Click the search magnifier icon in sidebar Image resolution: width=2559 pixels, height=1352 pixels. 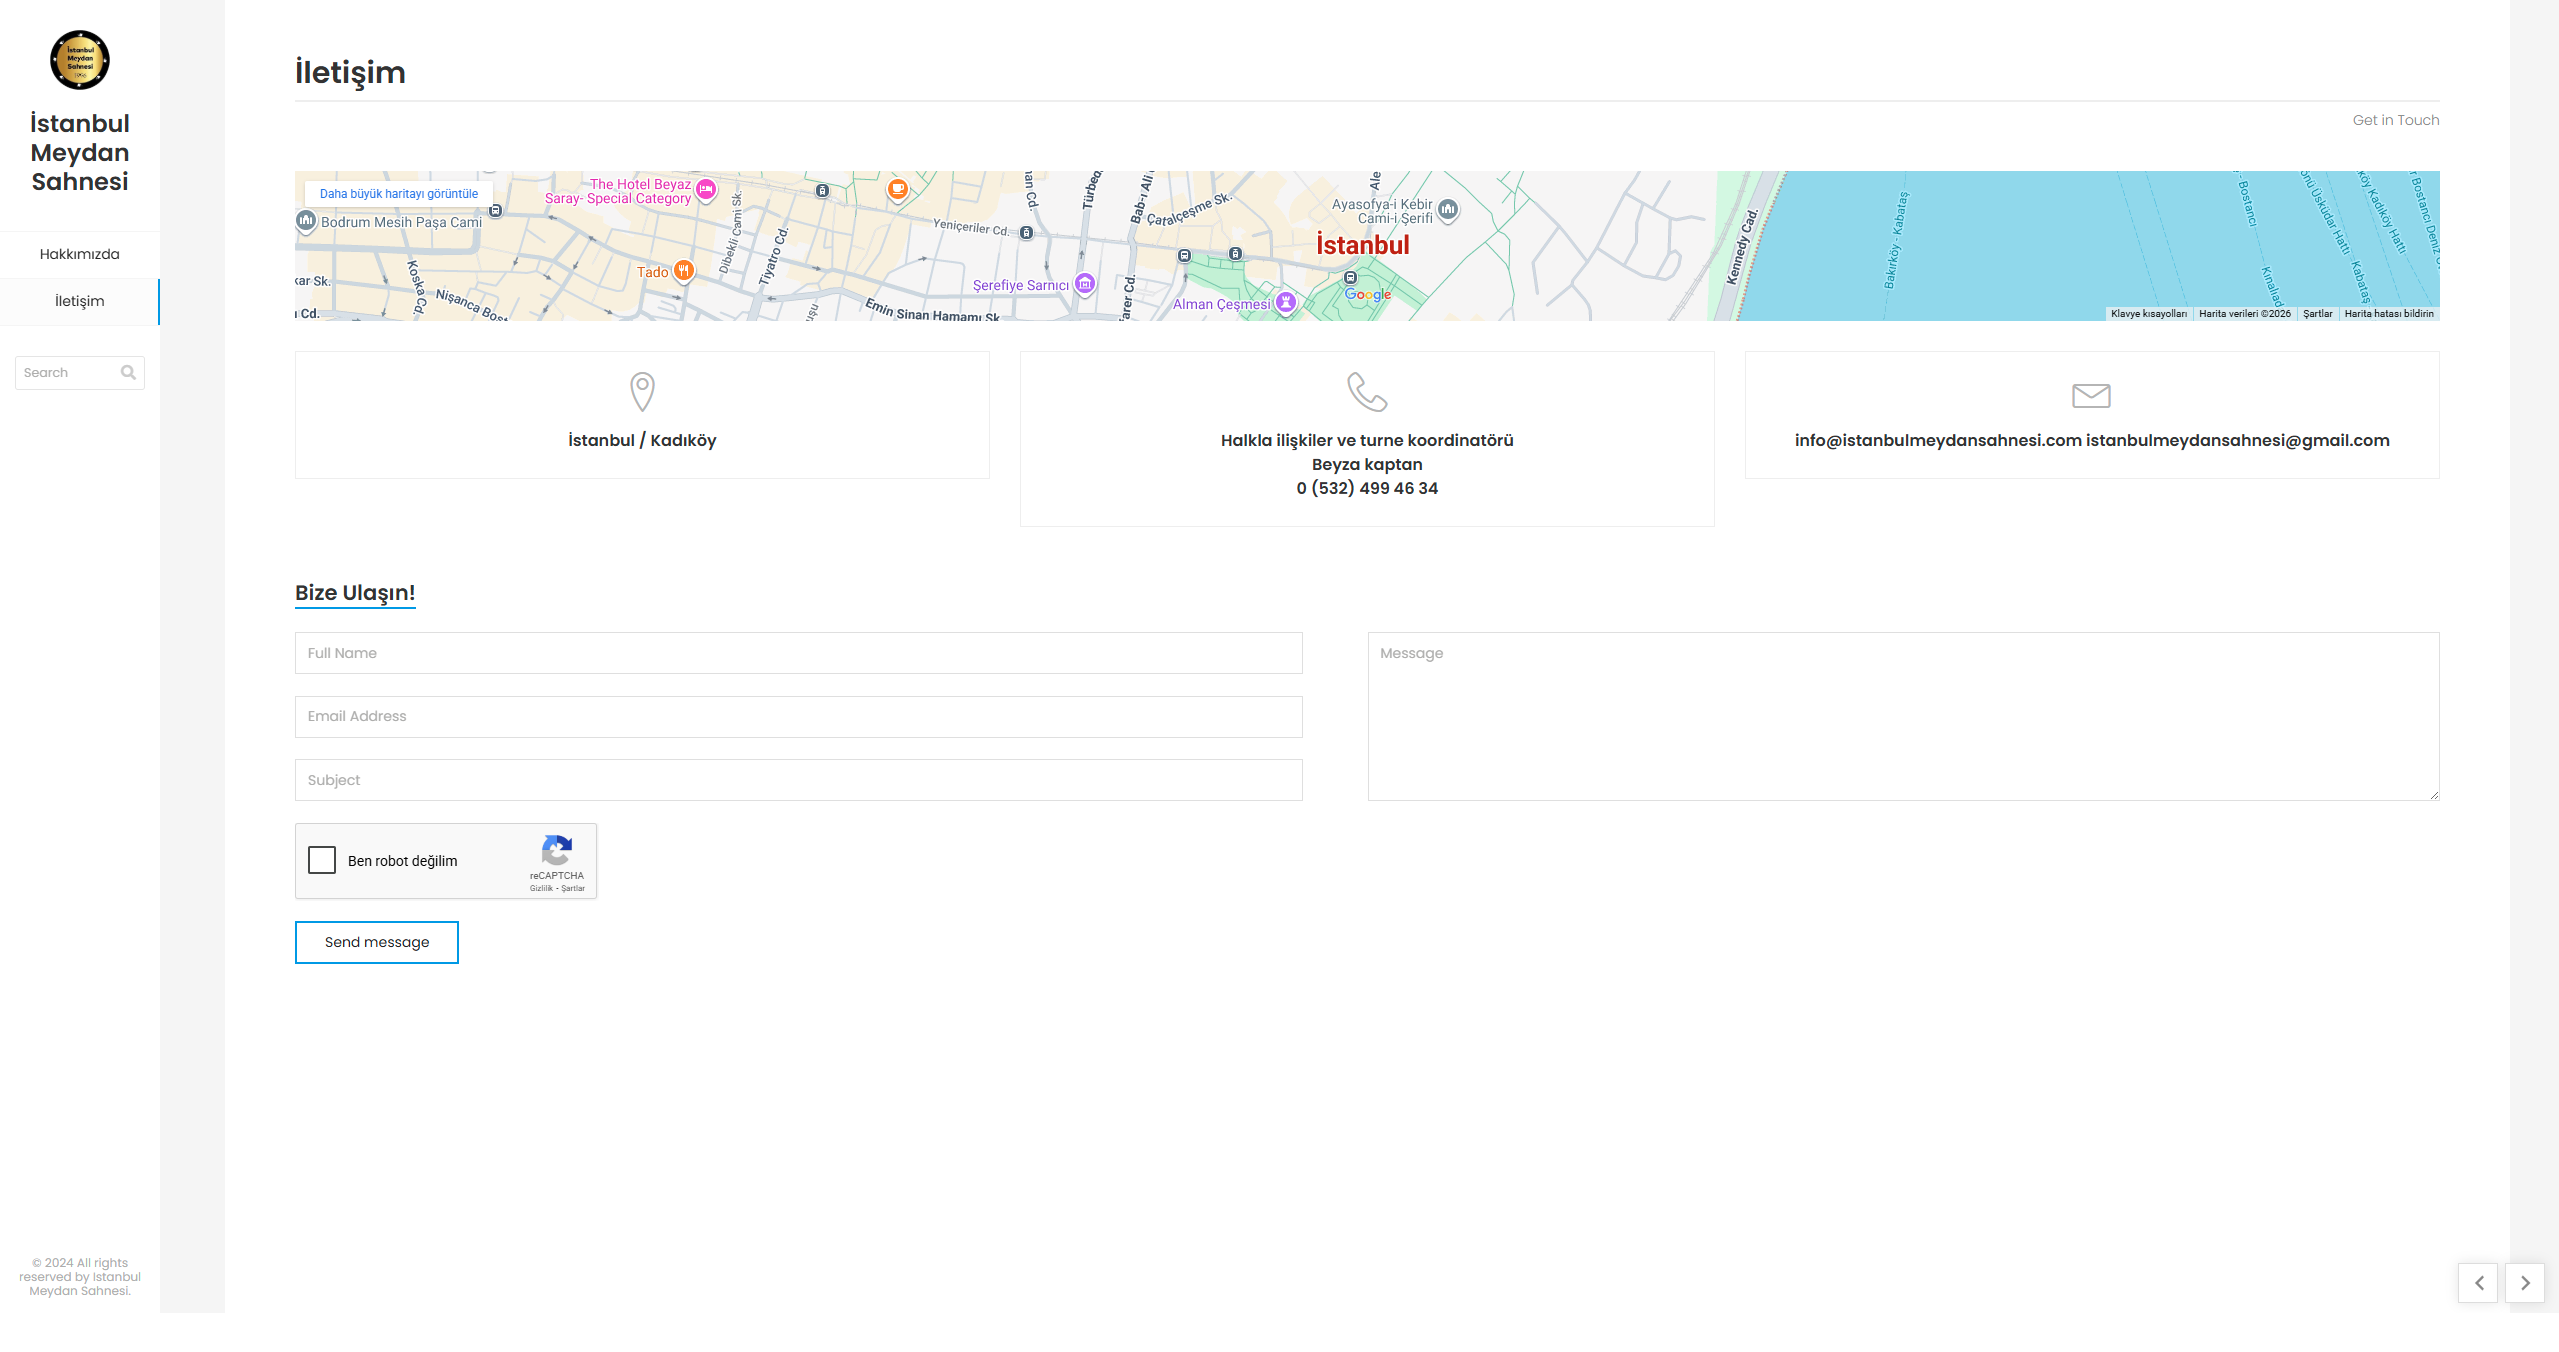point(128,373)
